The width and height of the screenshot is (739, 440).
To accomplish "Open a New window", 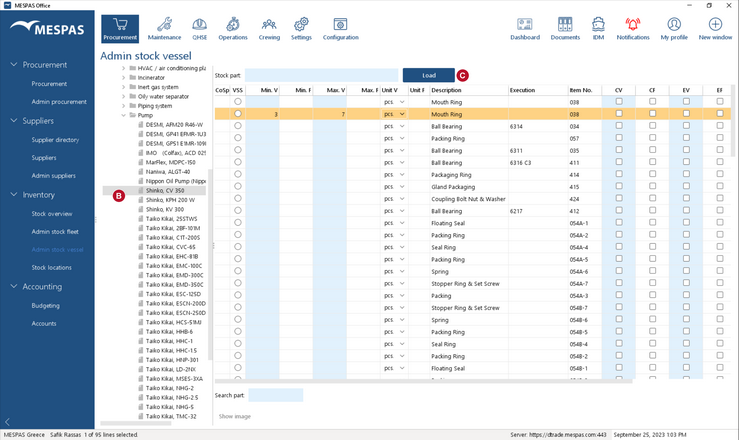I will tap(715, 29).
